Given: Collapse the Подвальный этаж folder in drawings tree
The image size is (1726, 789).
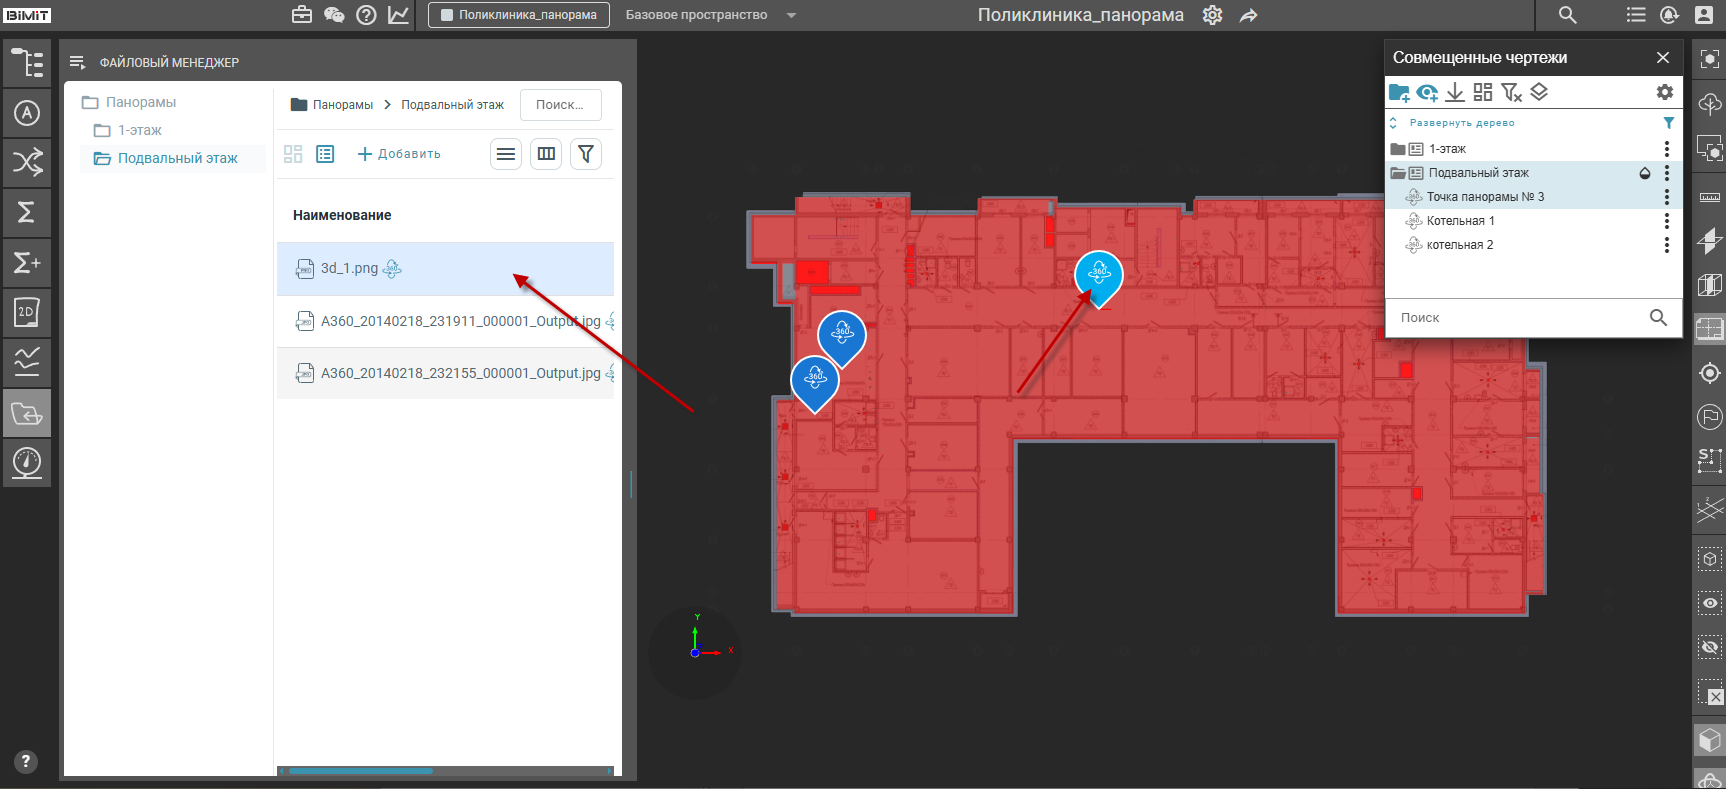Looking at the screenshot, I should [1398, 173].
